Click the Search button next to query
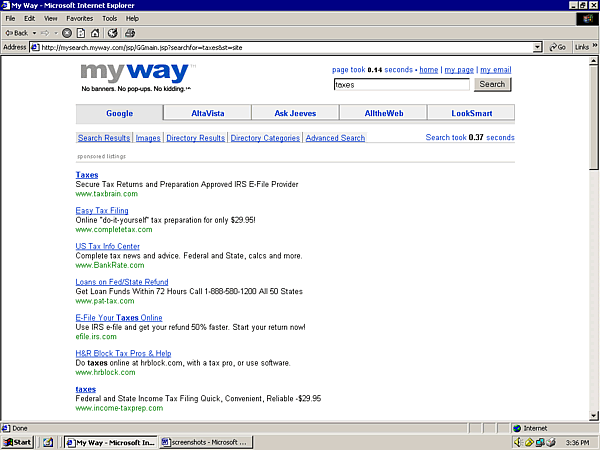This screenshot has width=600, height=450. (x=492, y=85)
